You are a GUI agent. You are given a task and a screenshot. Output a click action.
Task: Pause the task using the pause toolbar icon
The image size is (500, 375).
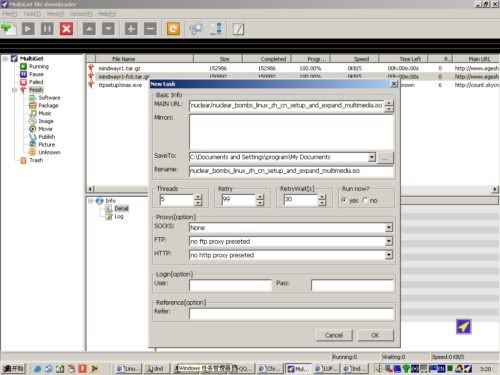(x=47, y=29)
